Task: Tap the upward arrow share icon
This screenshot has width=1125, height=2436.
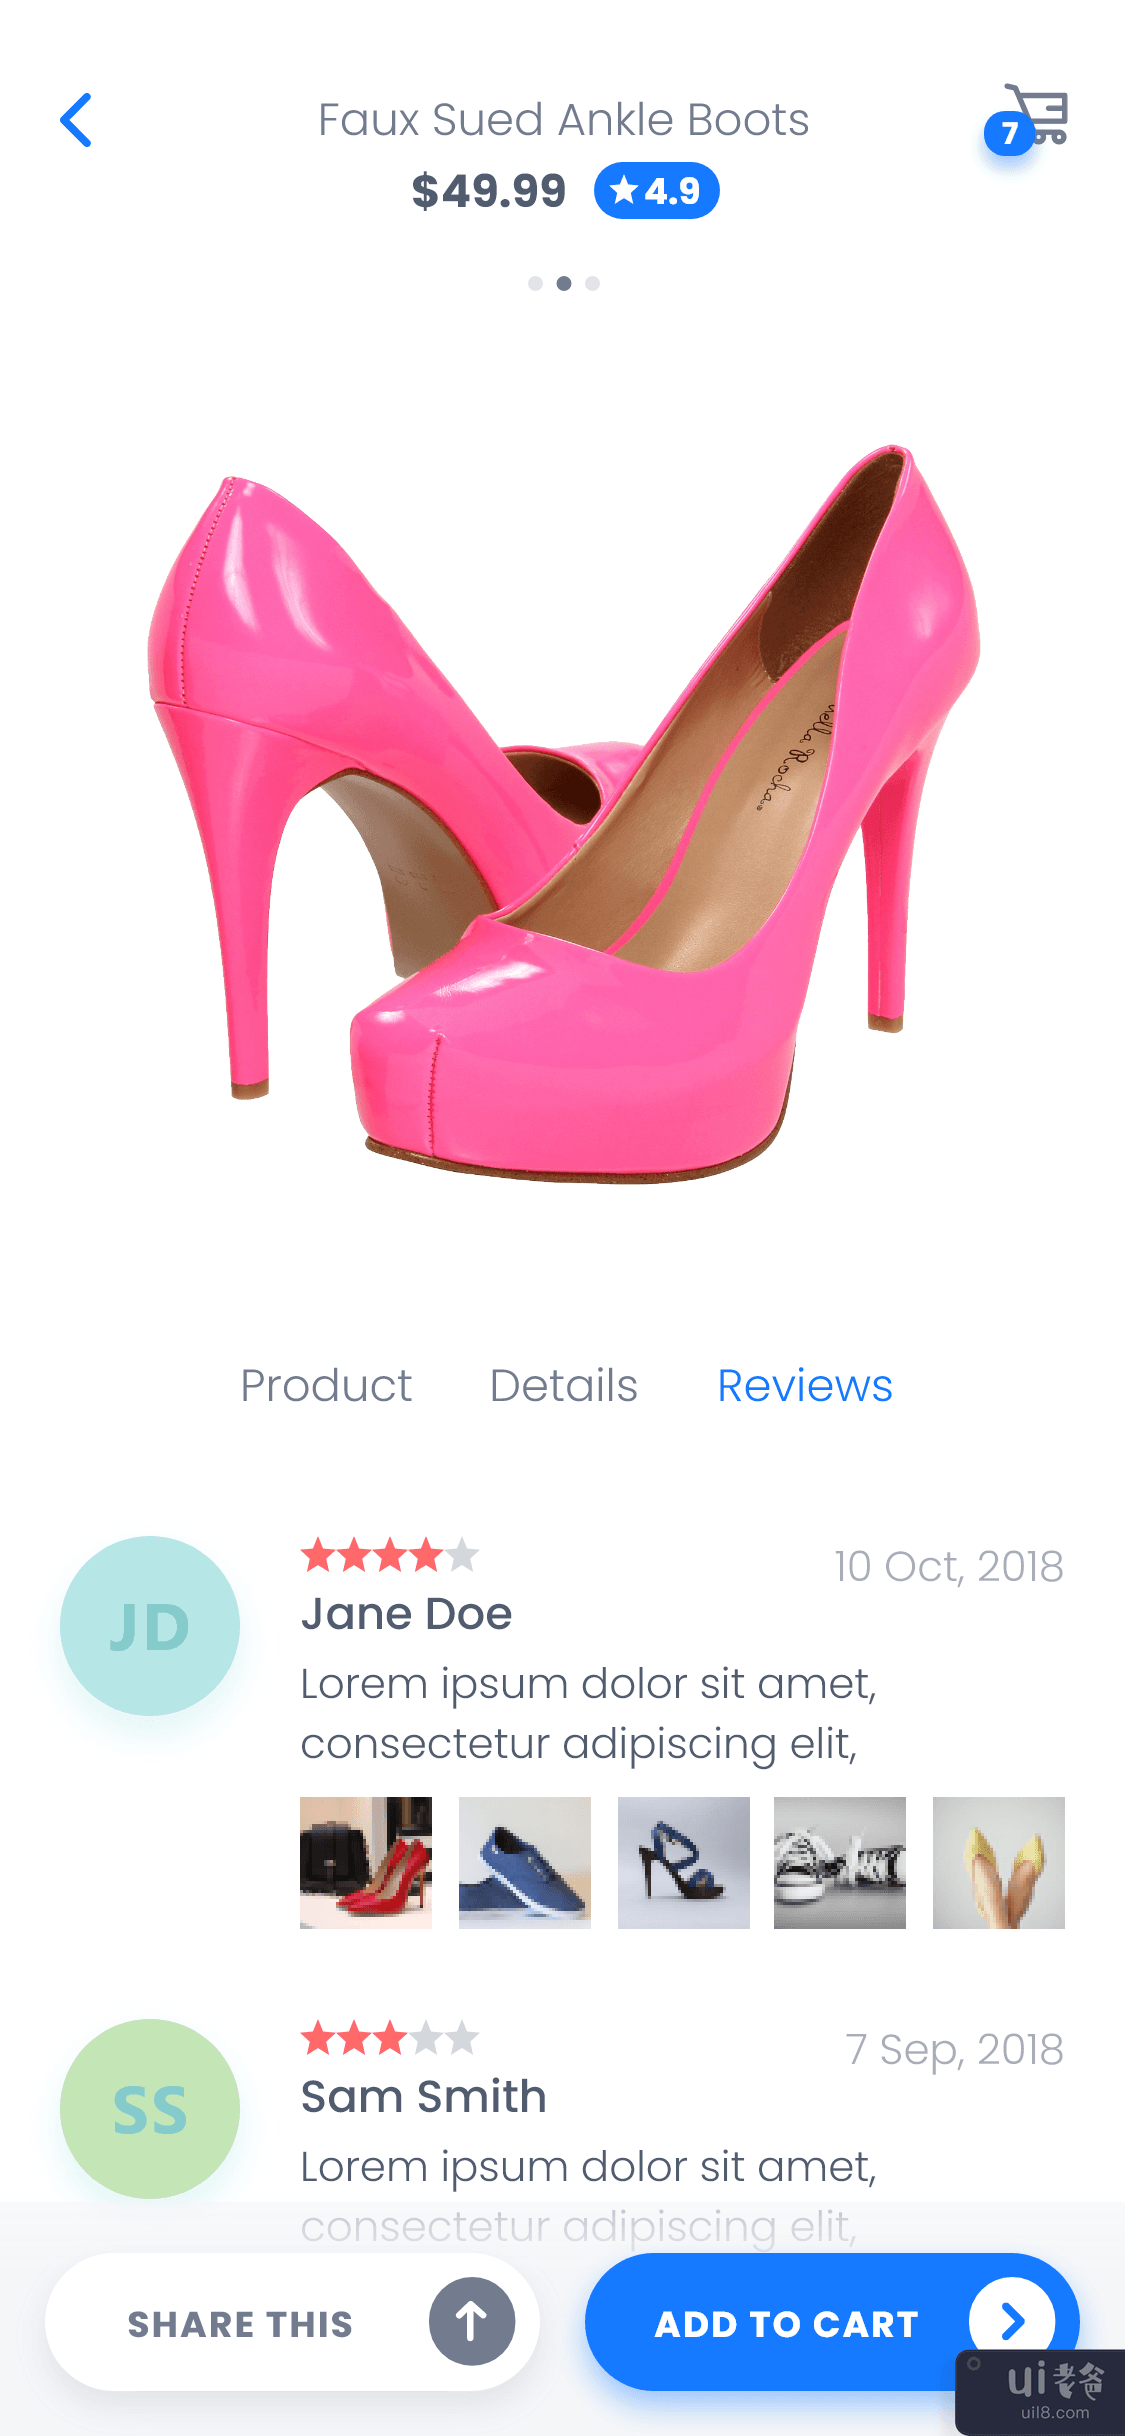Action: click(x=472, y=2321)
